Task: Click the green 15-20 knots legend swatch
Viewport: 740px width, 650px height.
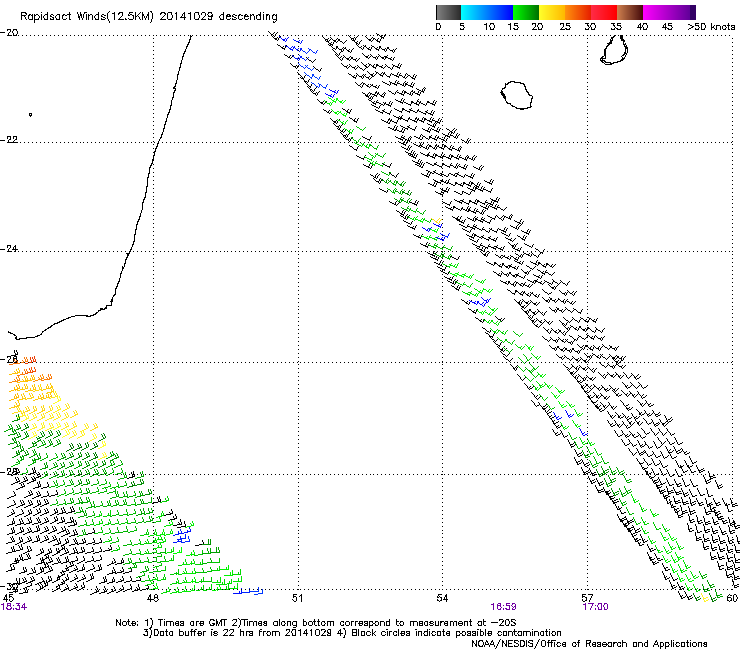Action: (526, 12)
